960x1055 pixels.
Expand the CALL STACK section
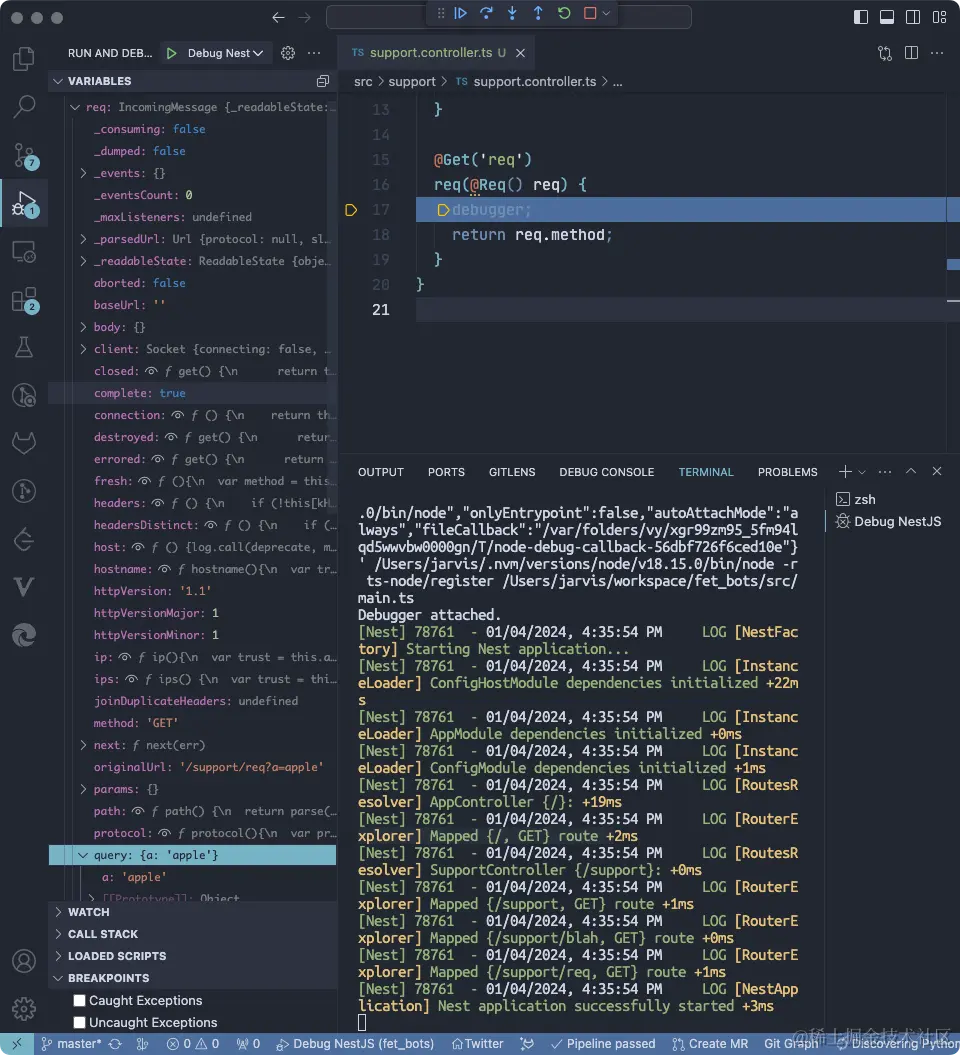(193, 934)
